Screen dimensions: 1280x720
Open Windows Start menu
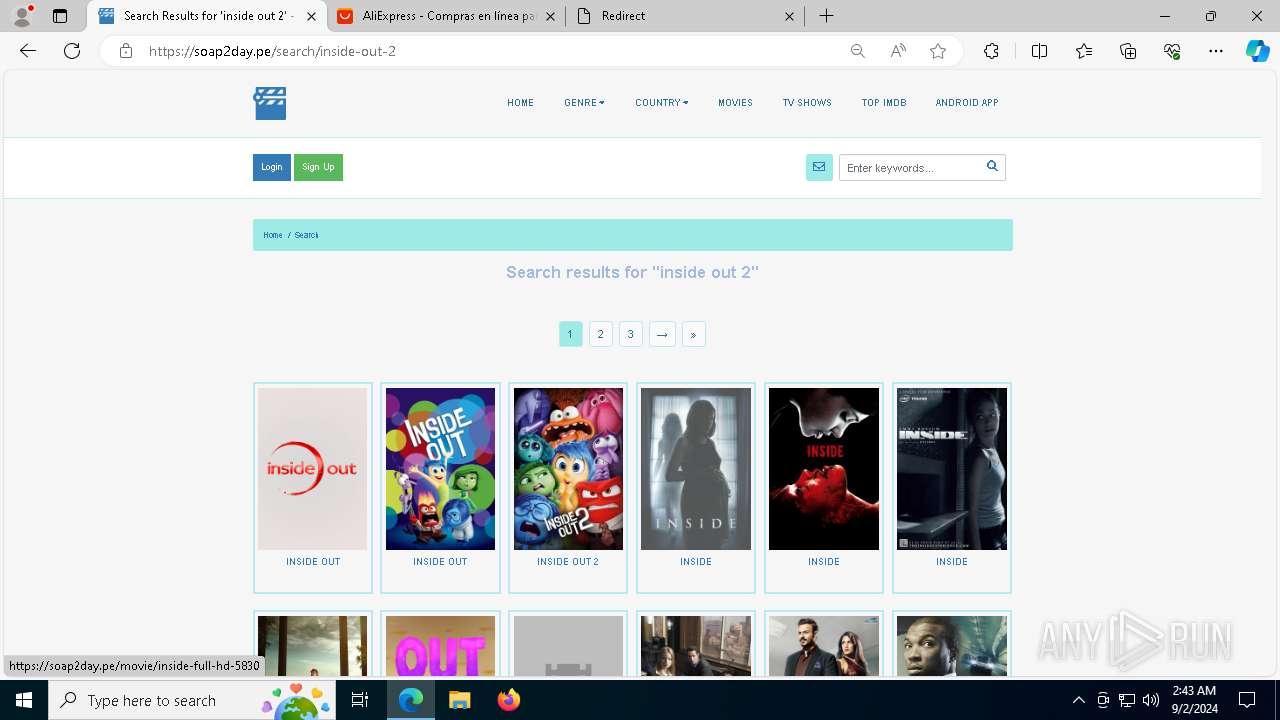tap(24, 700)
